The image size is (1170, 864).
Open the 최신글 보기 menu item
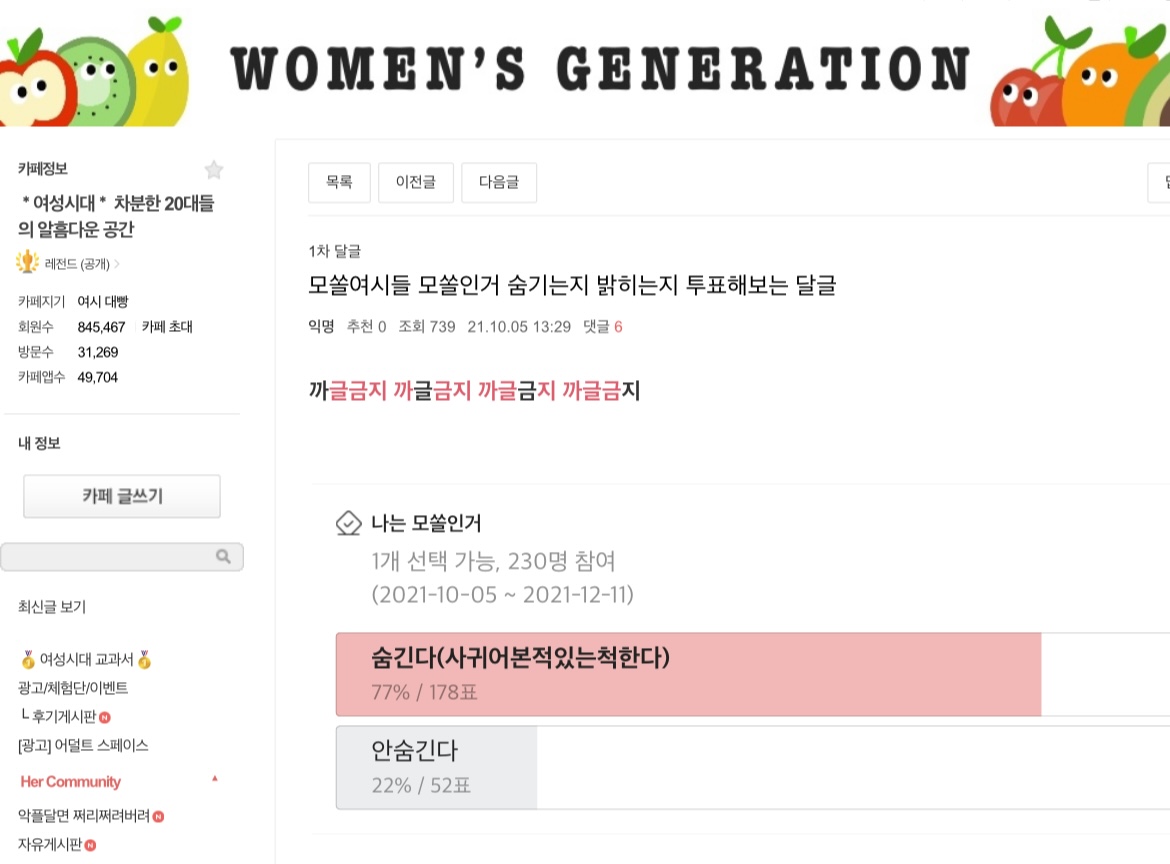click(52, 607)
